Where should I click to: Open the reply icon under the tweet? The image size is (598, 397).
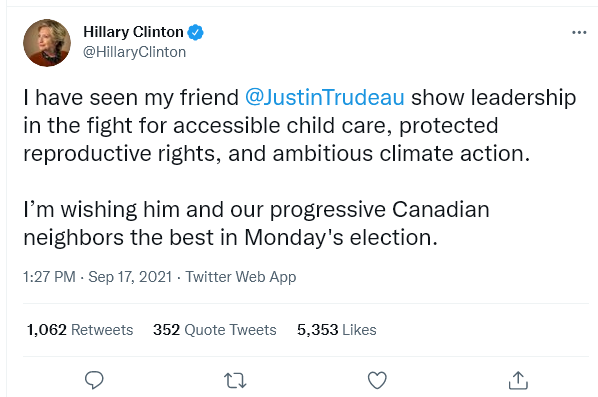click(x=94, y=380)
